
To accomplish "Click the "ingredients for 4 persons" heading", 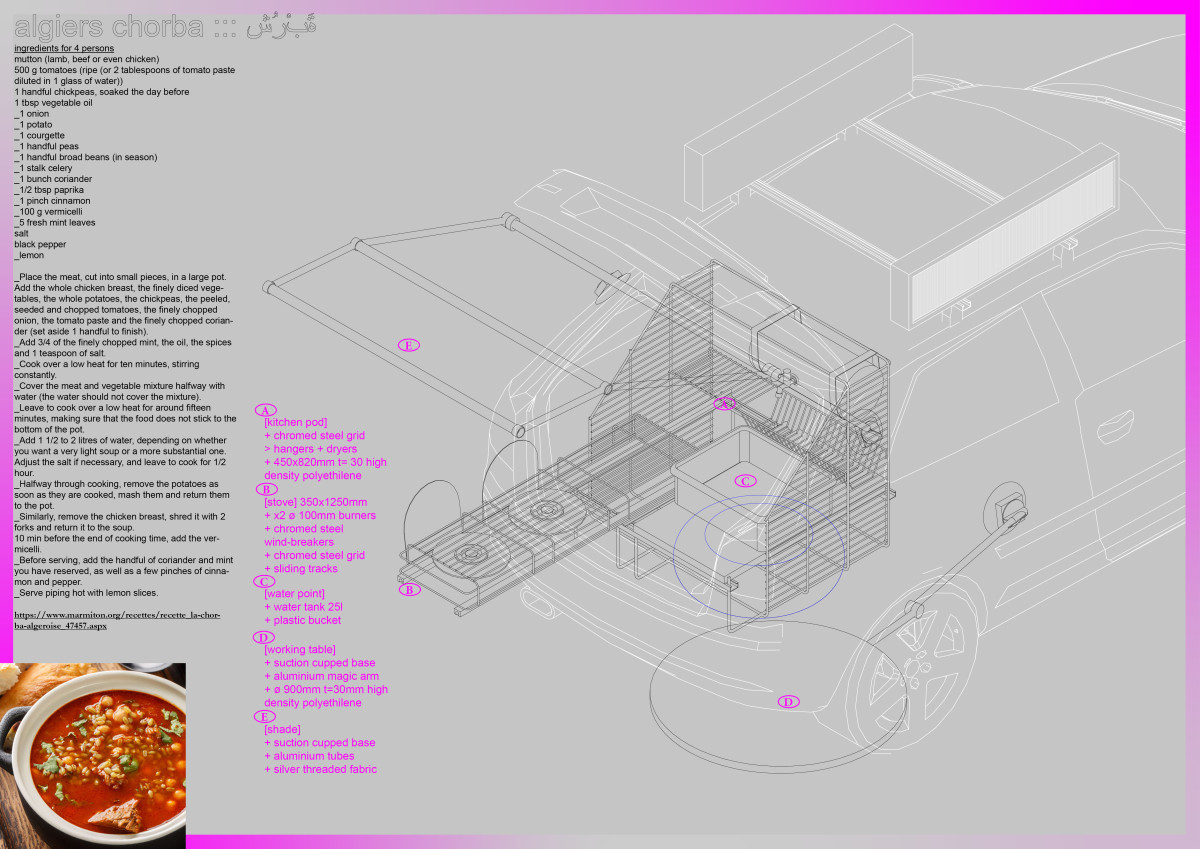I will tap(64, 48).
